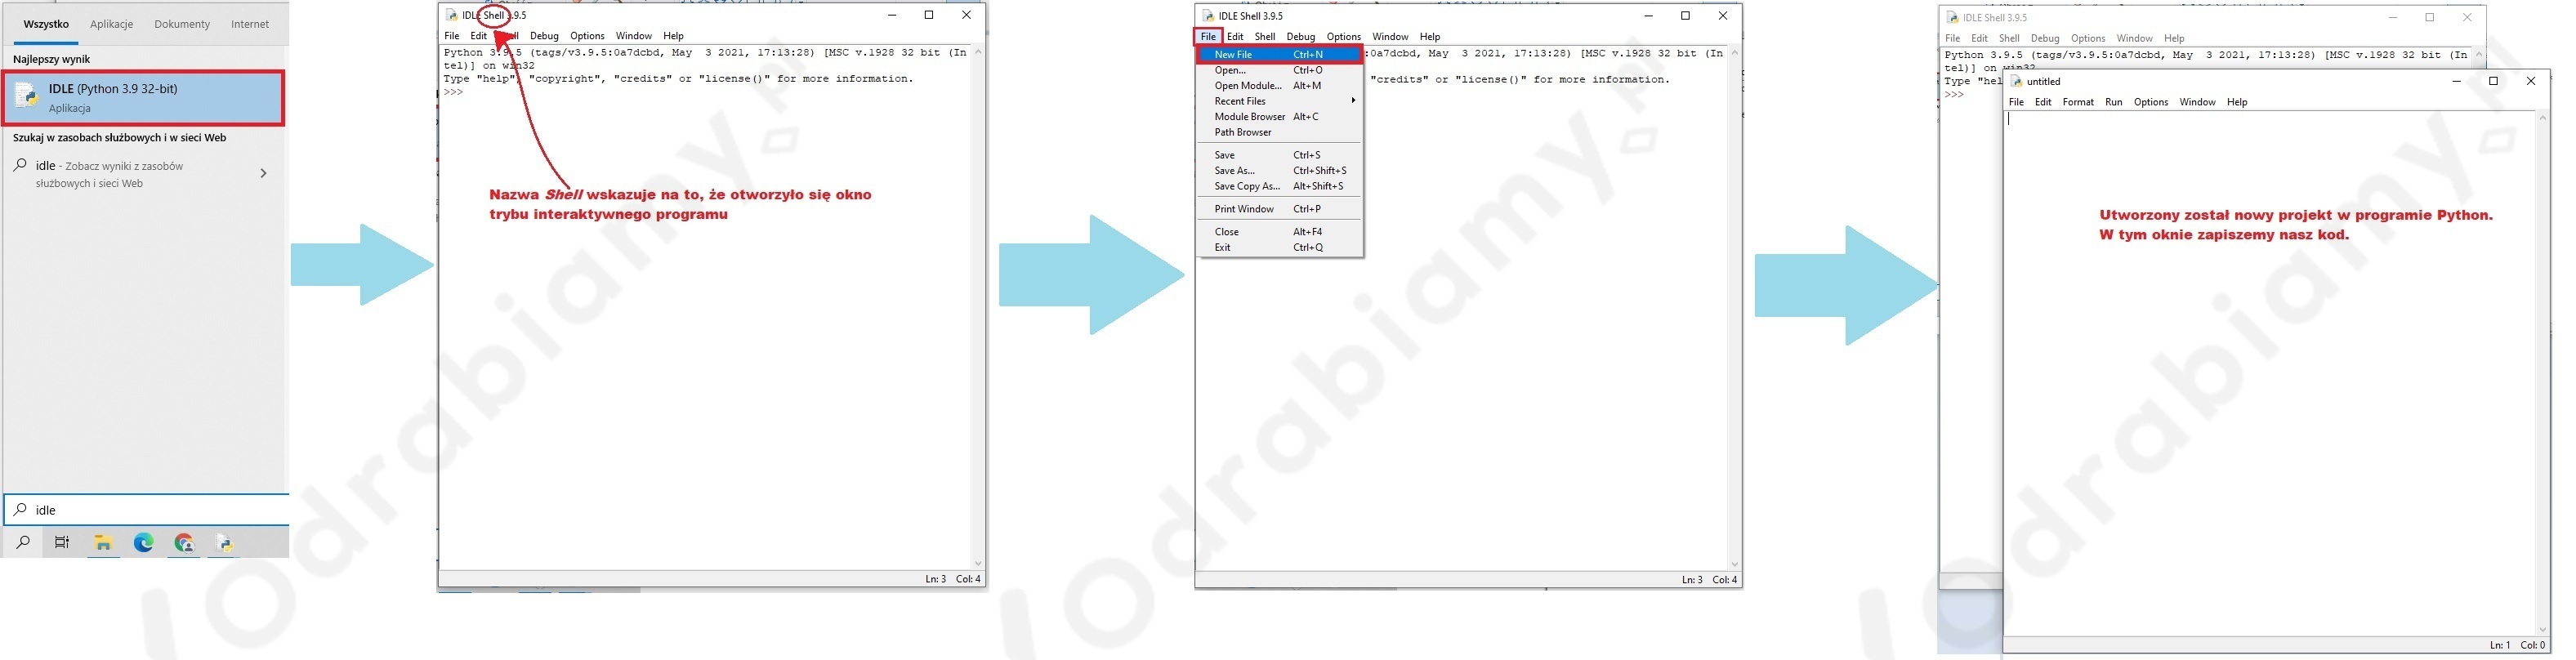2576x660 pixels.
Task: Open the Run menu in untitled editor
Action: click(2113, 102)
